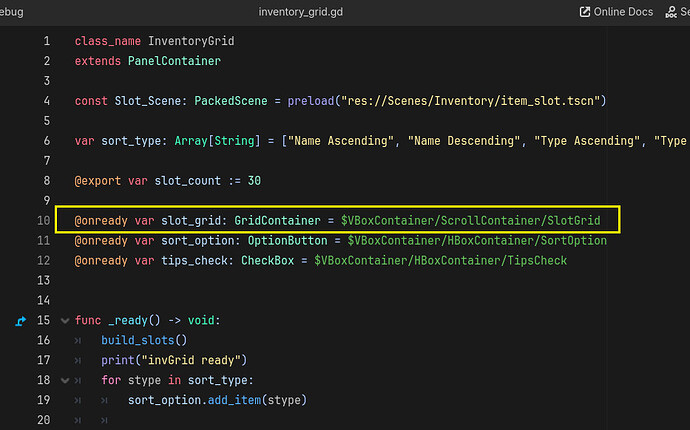The image size is (690, 430).
Task: Click OptionButton type on line 11
Action: point(287,241)
